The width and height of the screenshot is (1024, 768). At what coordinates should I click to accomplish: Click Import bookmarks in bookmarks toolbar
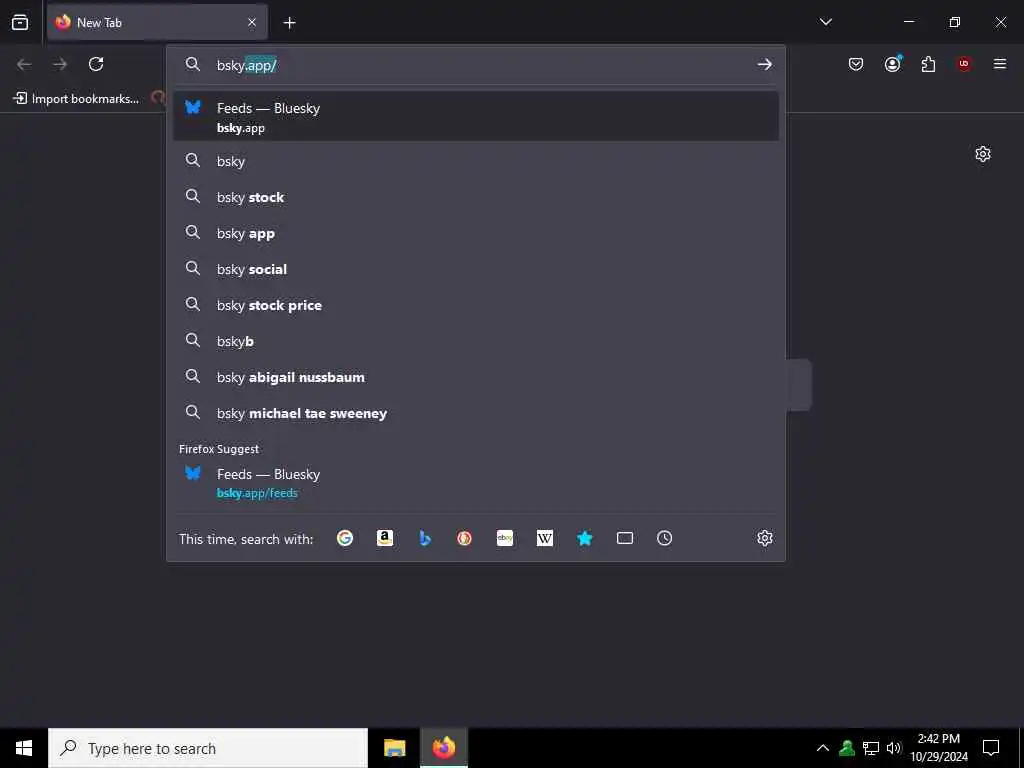(76, 99)
